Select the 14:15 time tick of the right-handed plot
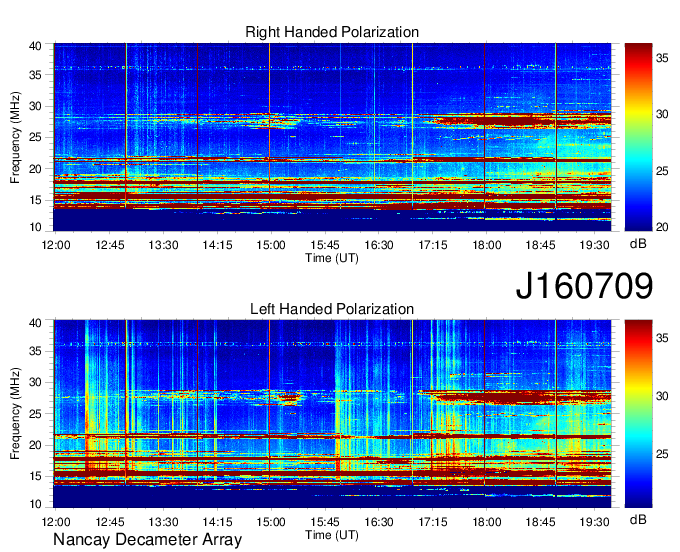The width and height of the screenshot is (680, 552). 217,245
